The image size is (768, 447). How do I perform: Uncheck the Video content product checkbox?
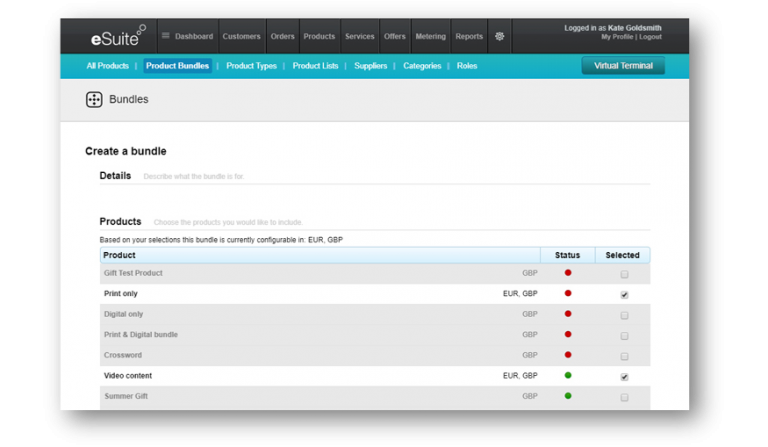(624, 377)
